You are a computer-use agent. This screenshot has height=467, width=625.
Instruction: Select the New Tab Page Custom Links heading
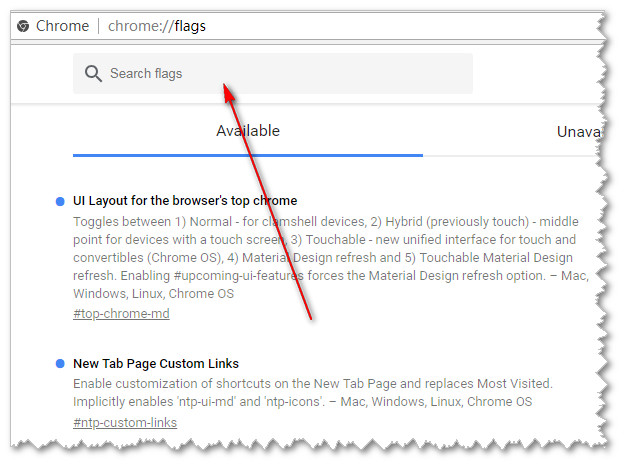pyautogui.click(x=156, y=364)
